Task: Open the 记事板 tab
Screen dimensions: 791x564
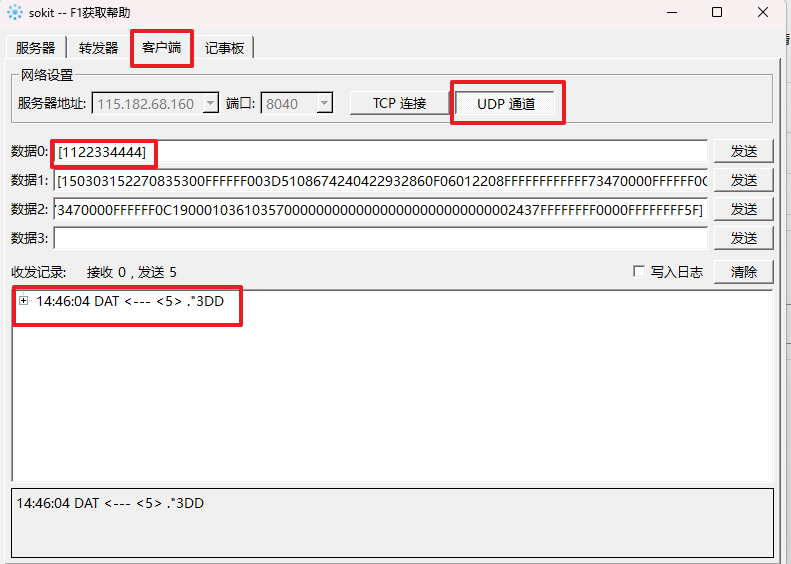Action: coord(225,48)
